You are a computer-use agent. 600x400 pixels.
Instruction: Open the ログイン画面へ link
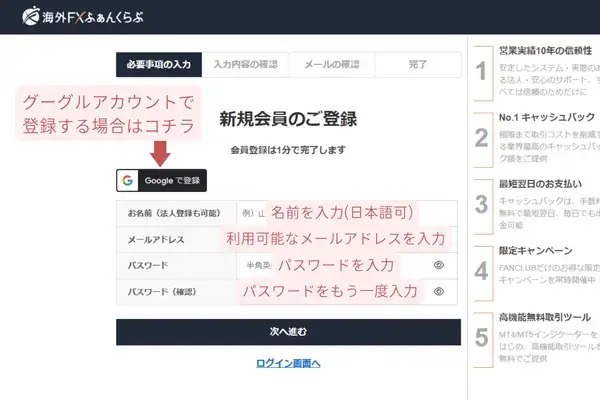pos(288,363)
